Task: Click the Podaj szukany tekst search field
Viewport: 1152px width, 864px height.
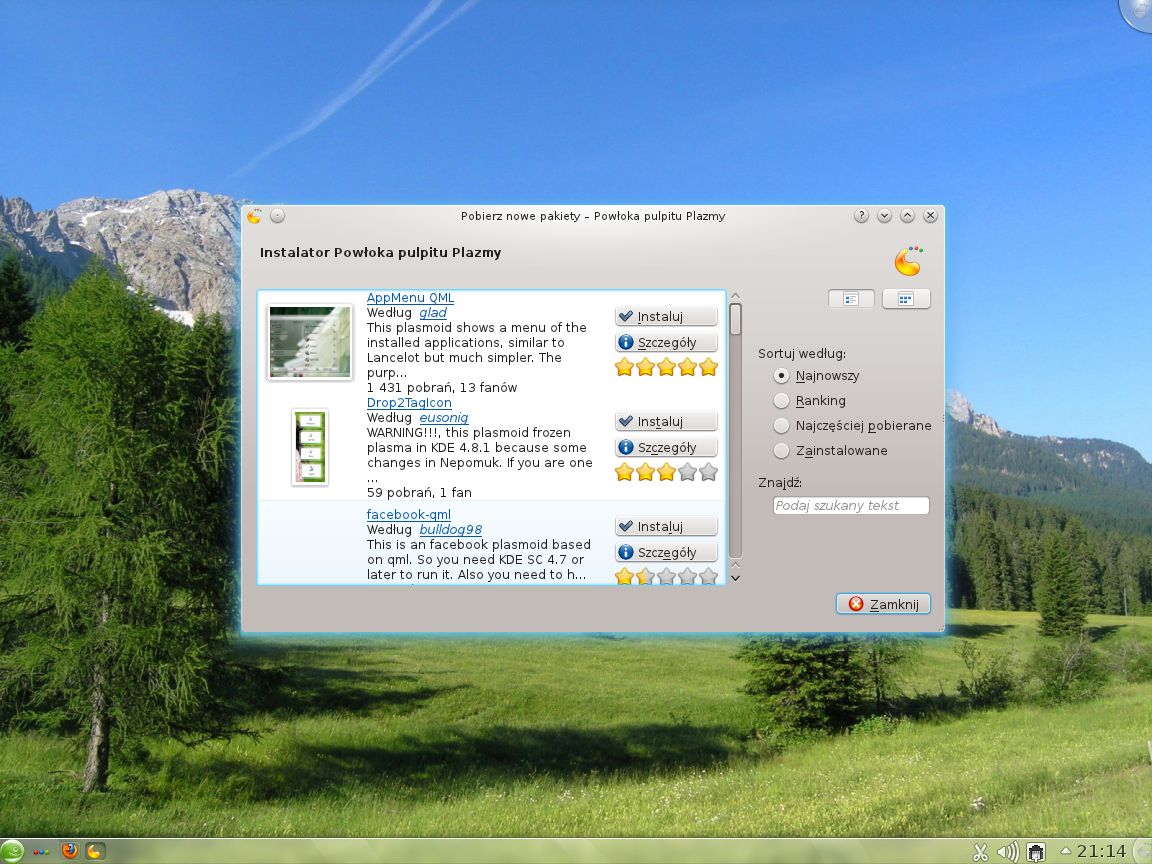Action: tap(851, 505)
